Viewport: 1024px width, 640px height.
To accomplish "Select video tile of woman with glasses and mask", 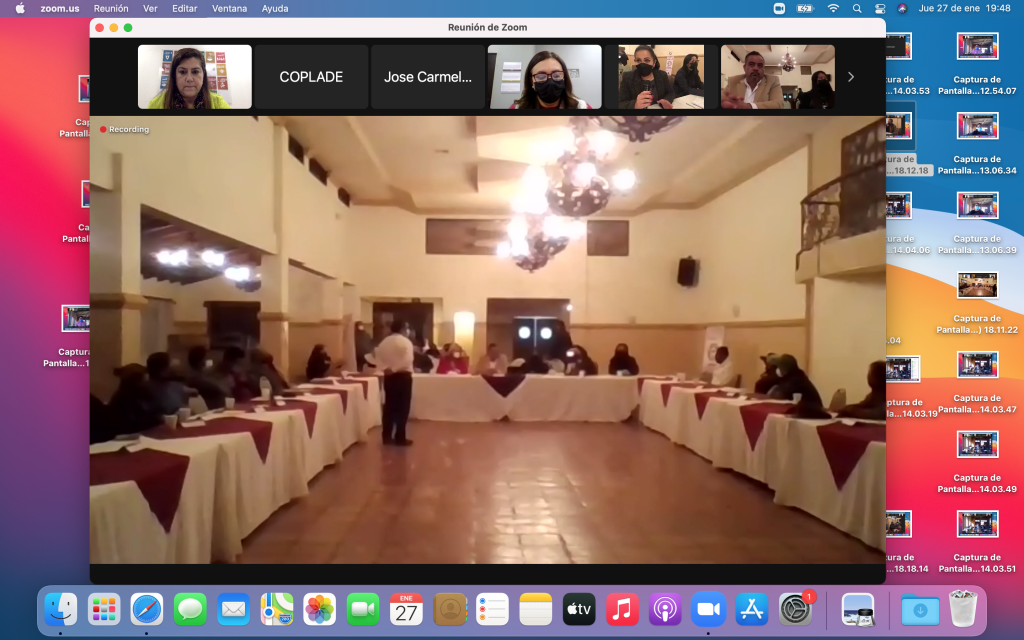I will (545, 77).
